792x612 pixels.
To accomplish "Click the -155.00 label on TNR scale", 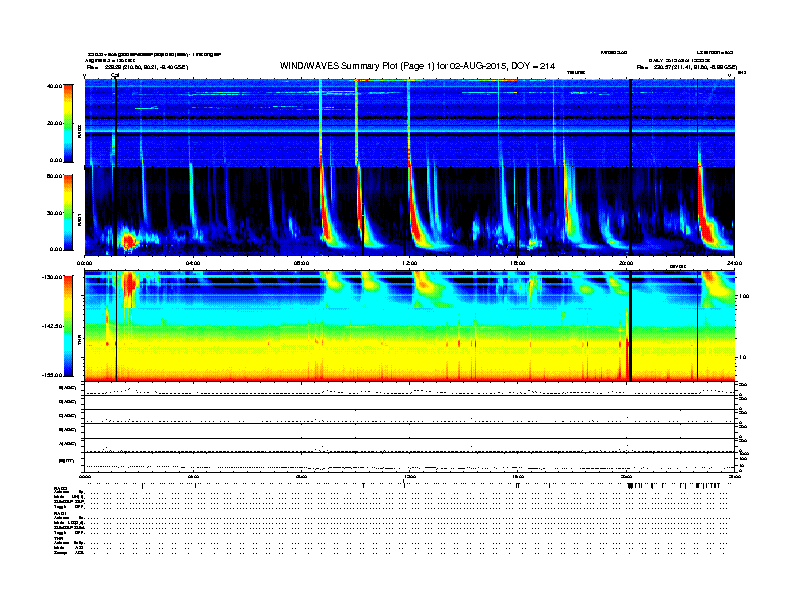I will [x=52, y=375].
